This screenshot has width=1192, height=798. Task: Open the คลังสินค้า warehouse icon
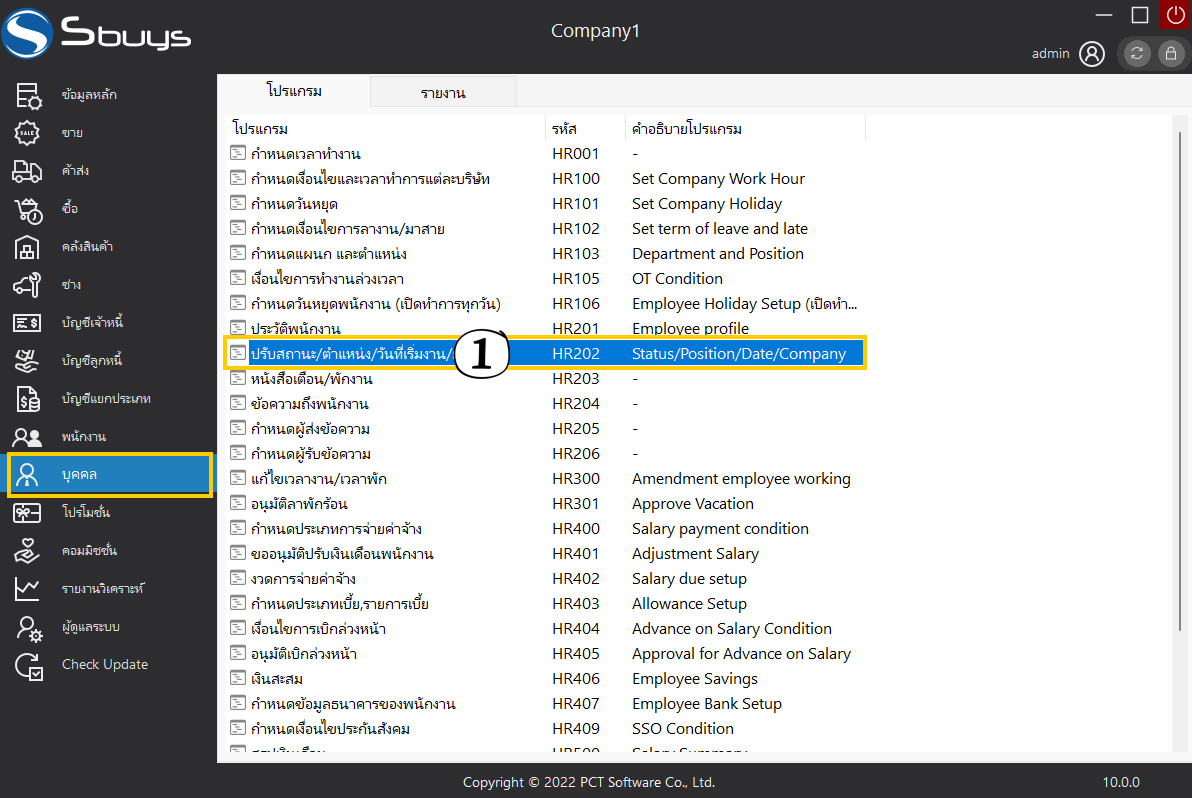pyautogui.click(x=28, y=247)
